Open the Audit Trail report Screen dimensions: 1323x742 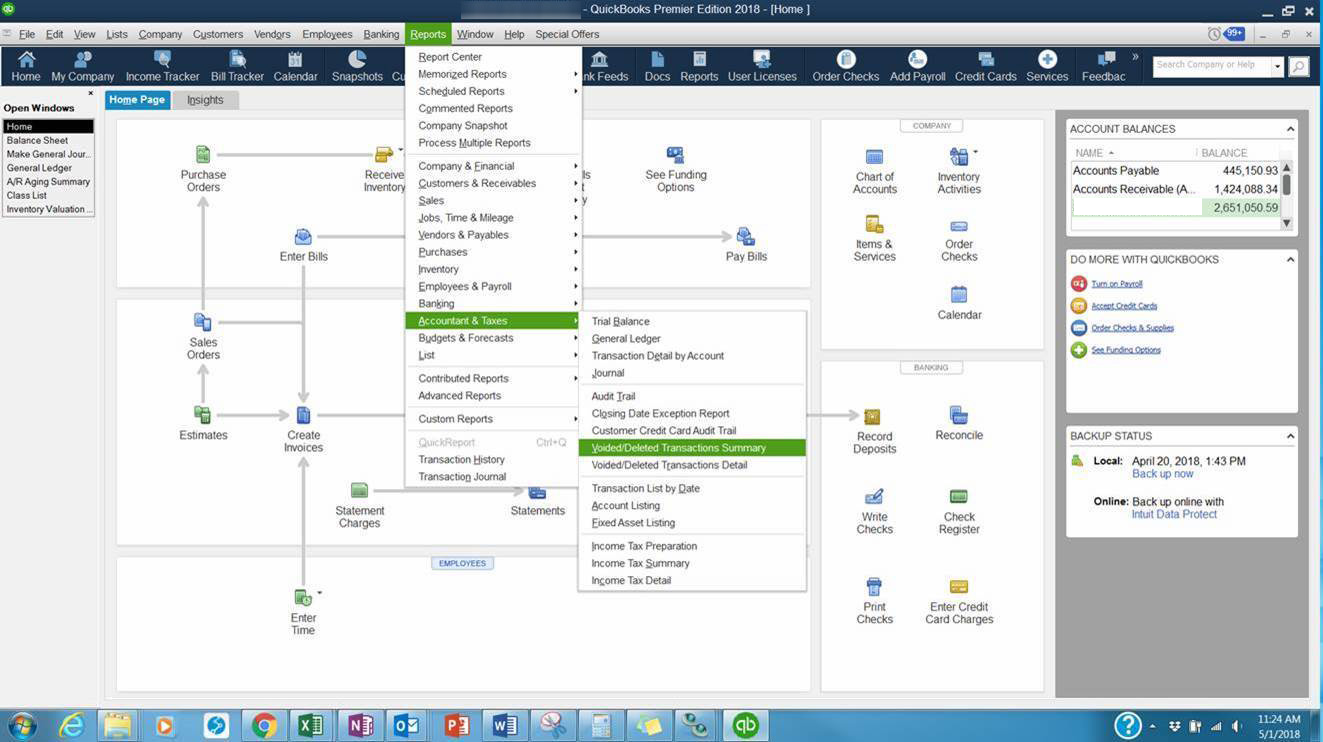(x=692, y=396)
